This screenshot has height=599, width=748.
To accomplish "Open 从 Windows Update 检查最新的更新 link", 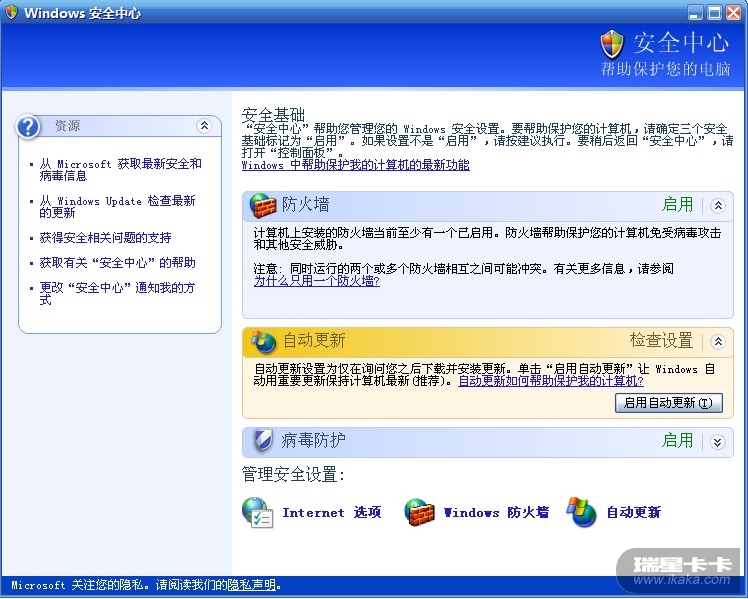I will (x=117, y=207).
